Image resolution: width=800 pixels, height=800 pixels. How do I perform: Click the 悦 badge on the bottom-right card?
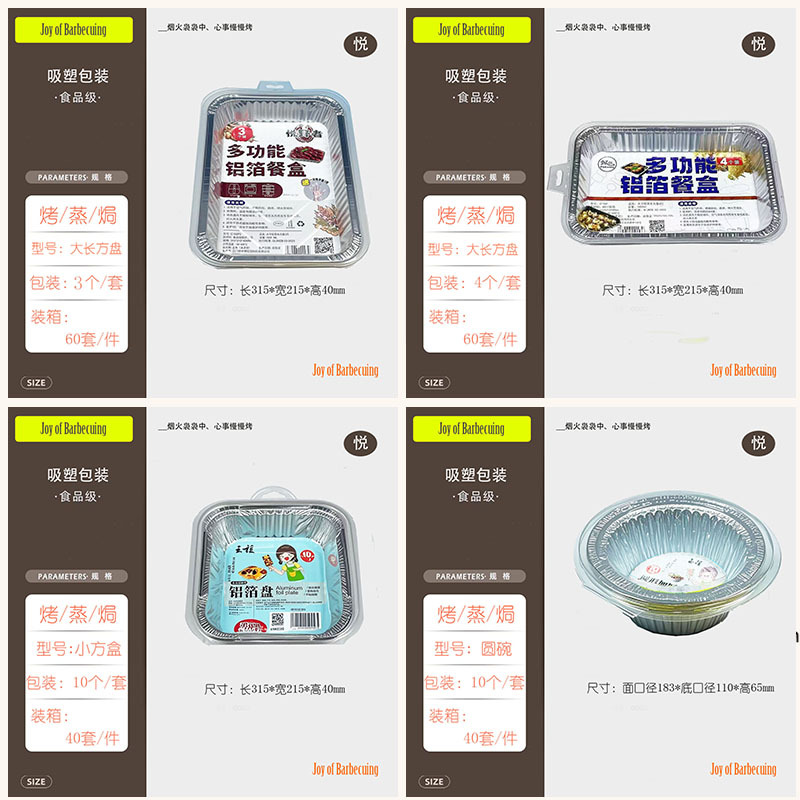point(758,443)
